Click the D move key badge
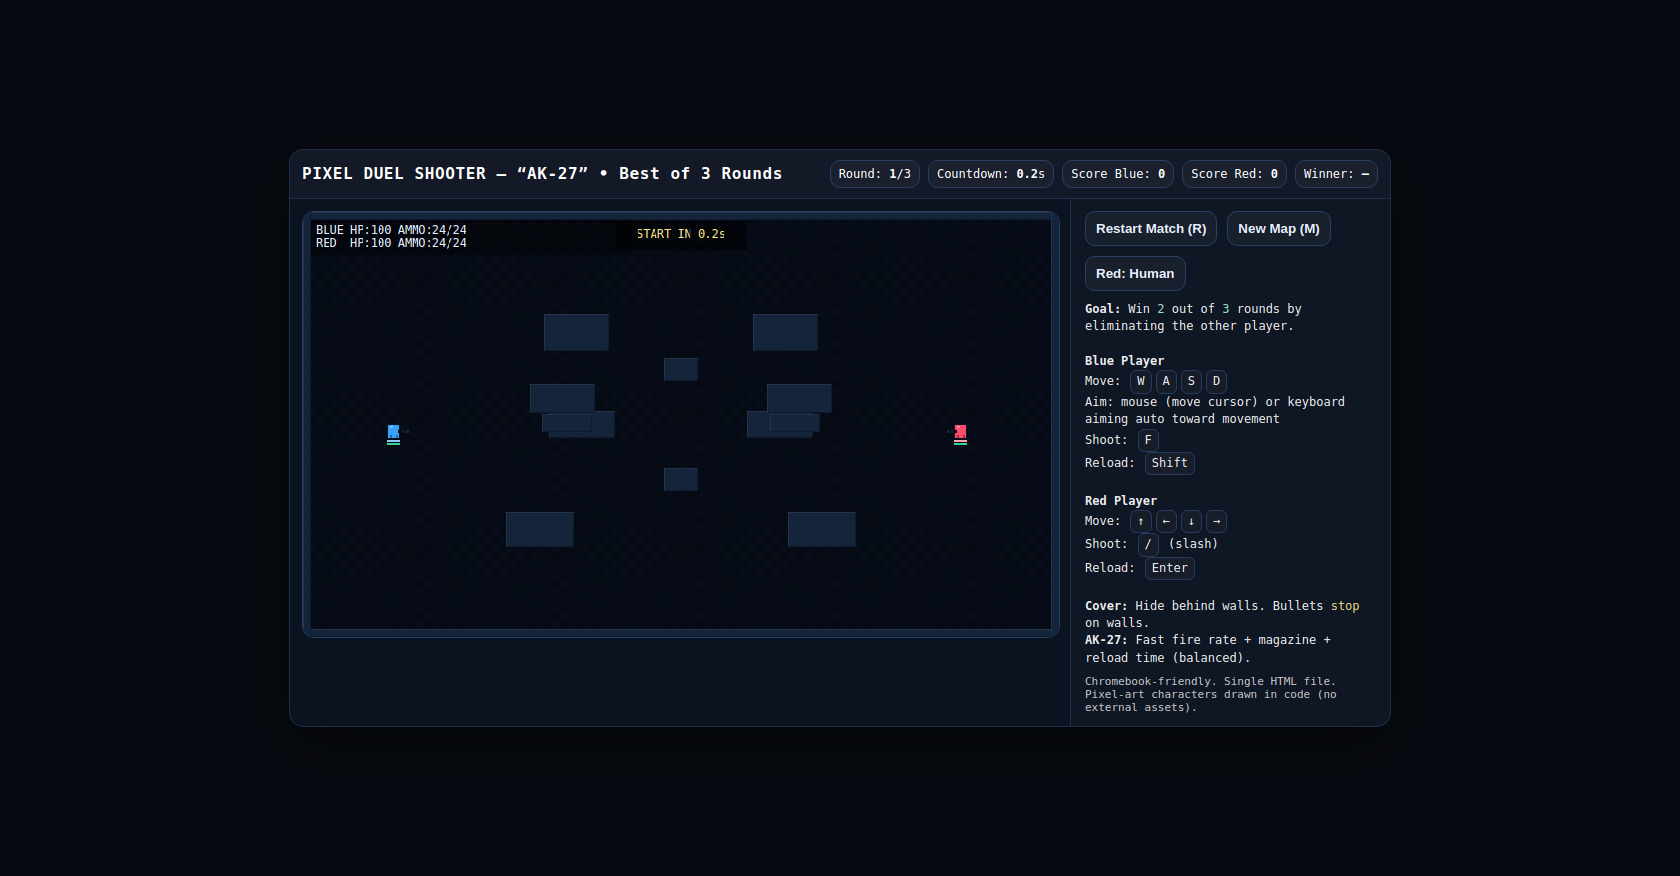 pyautogui.click(x=1216, y=381)
